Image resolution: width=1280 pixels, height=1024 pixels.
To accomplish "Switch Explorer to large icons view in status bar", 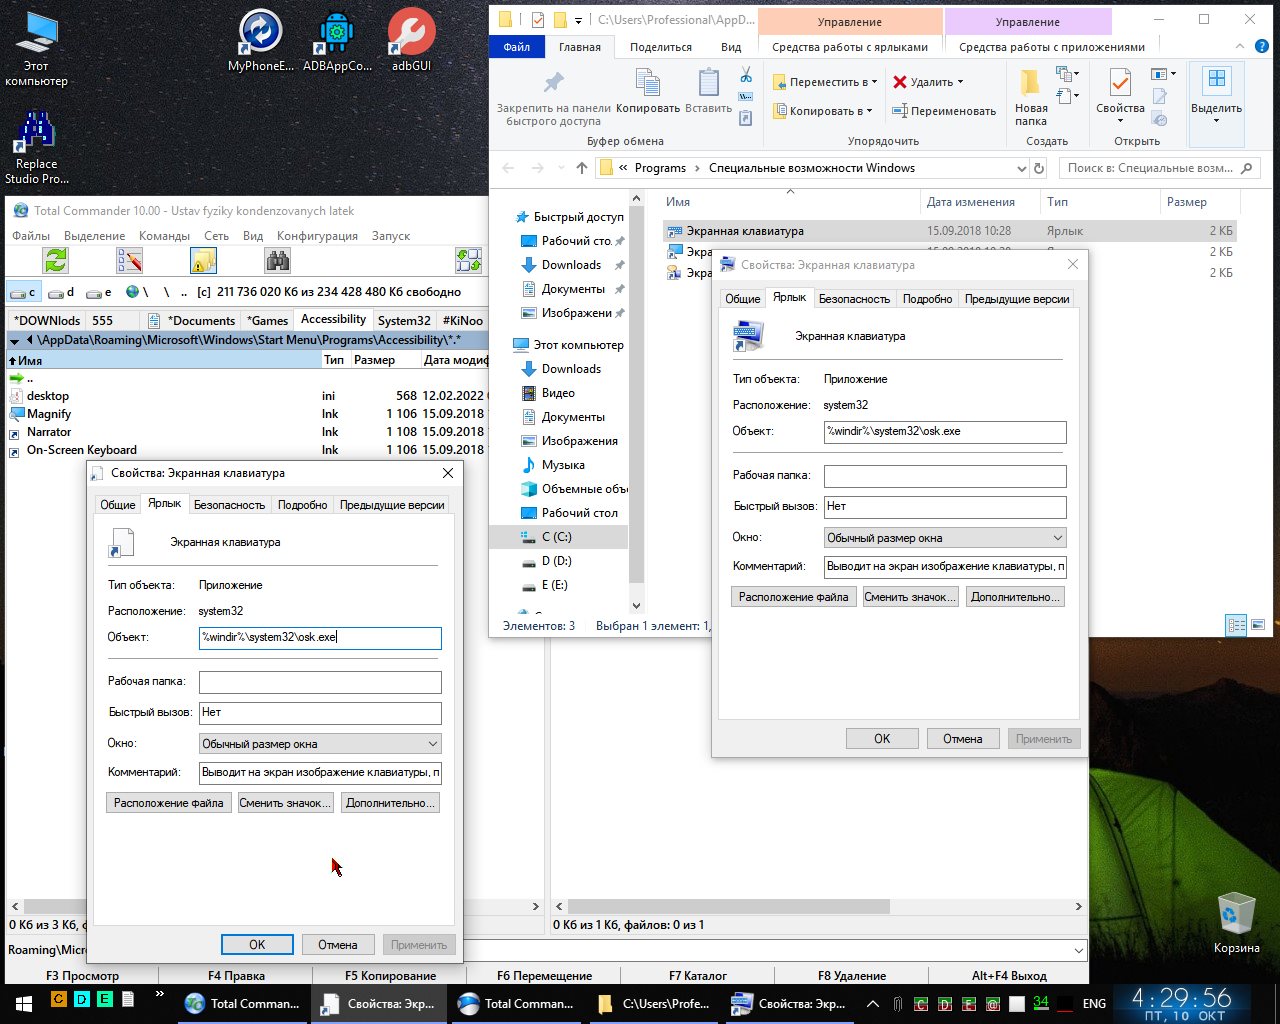I will click(x=1259, y=626).
